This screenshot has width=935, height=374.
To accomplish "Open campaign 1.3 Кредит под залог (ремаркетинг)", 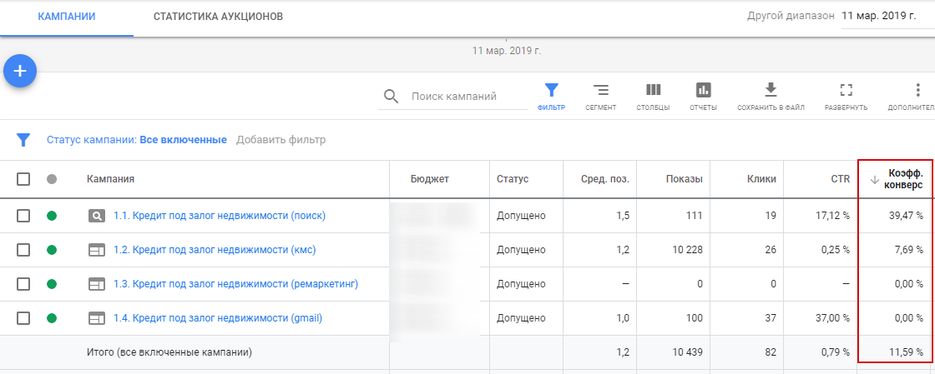I will pyautogui.click(x=236, y=285).
